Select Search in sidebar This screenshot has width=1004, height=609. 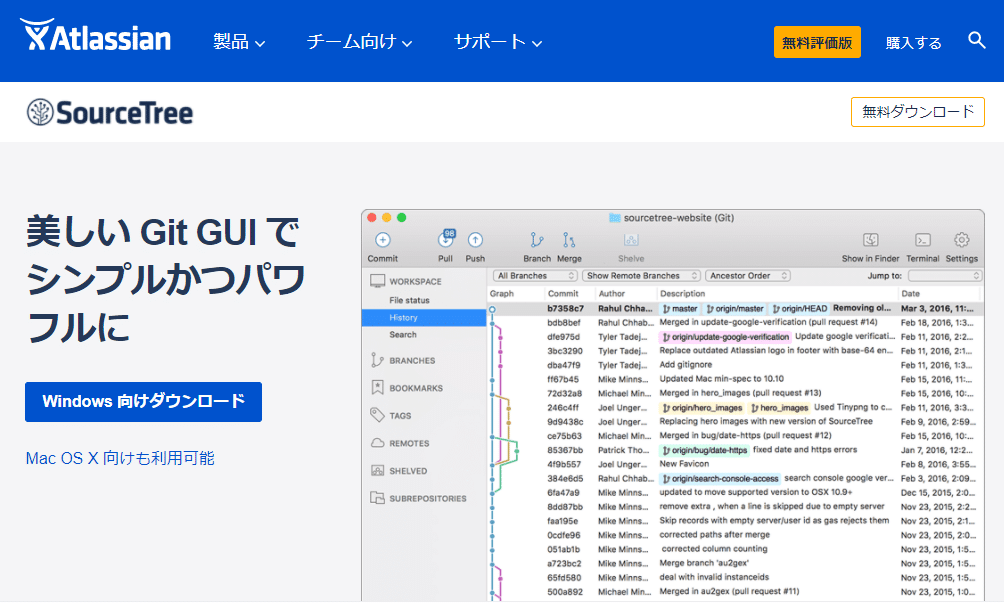click(403, 335)
